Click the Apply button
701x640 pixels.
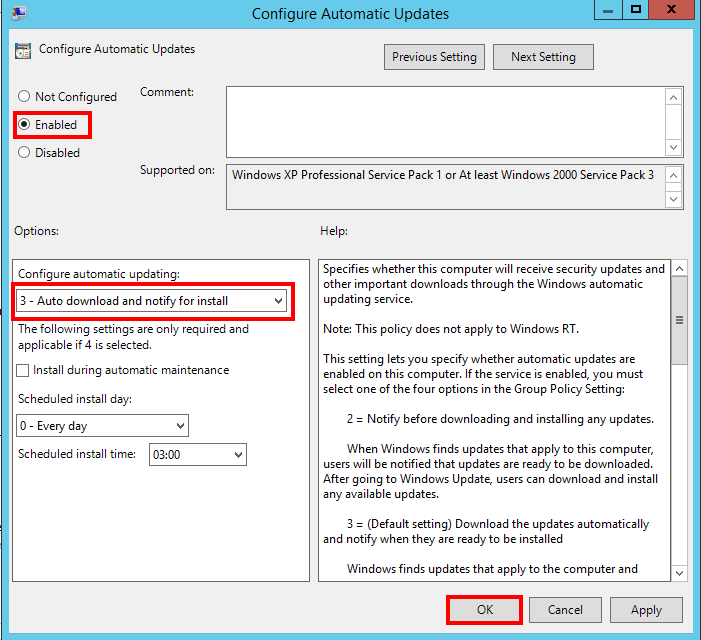point(646,610)
